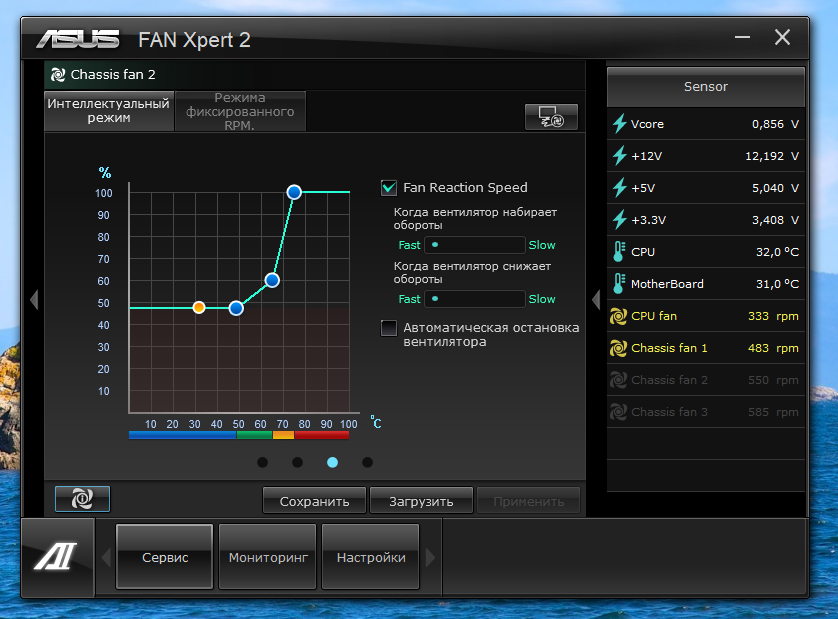Click the Chassis fan 1 483 rpm value

[x=773, y=348]
